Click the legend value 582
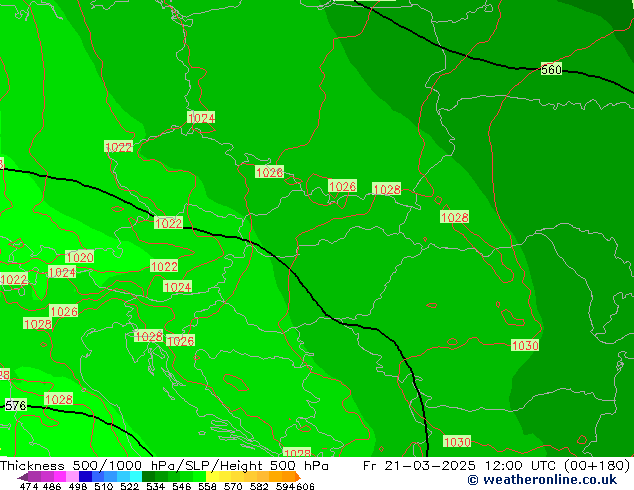Image resolution: width=634 pixels, height=490 pixels. 259,486
